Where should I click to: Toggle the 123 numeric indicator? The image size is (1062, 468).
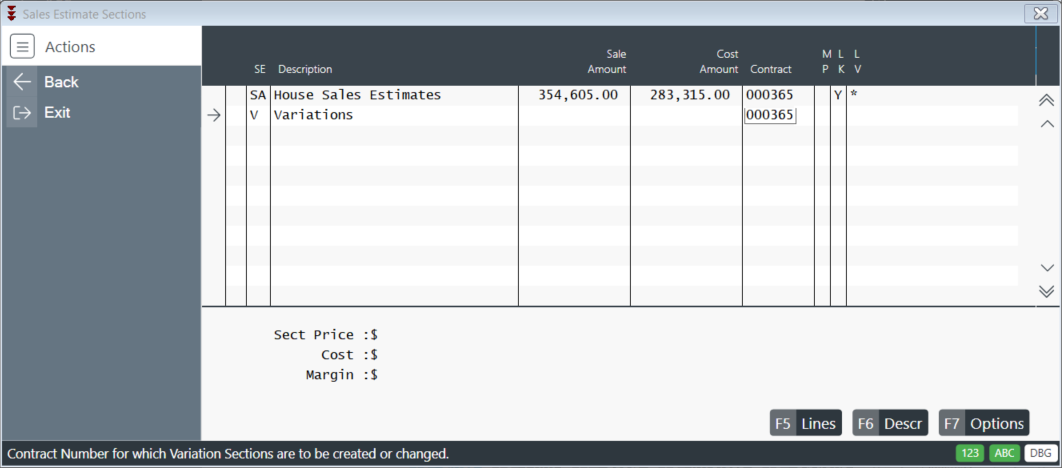(x=971, y=454)
